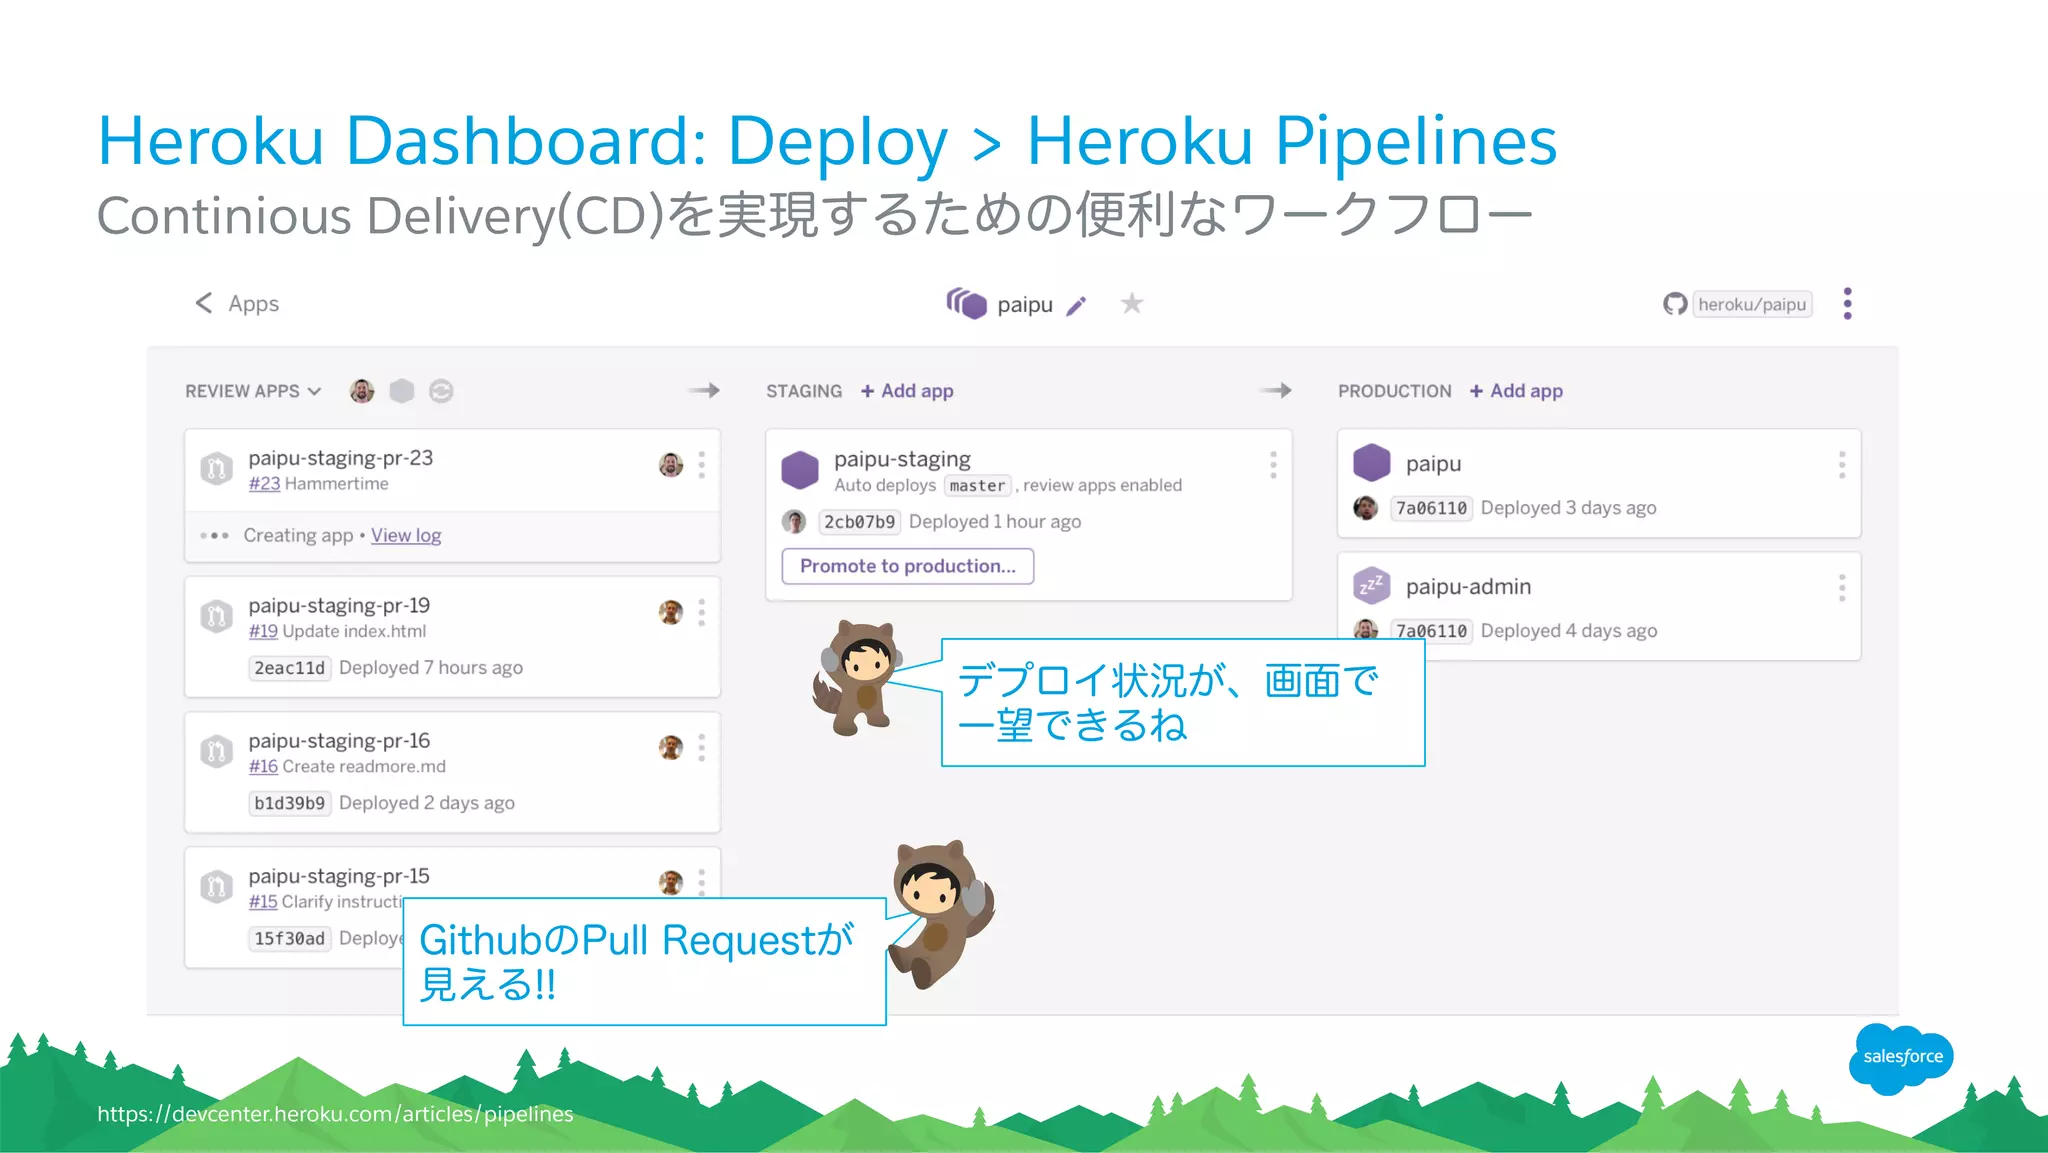Open the heroku/paipu repository link
2048x1153 pixels.
click(1752, 304)
